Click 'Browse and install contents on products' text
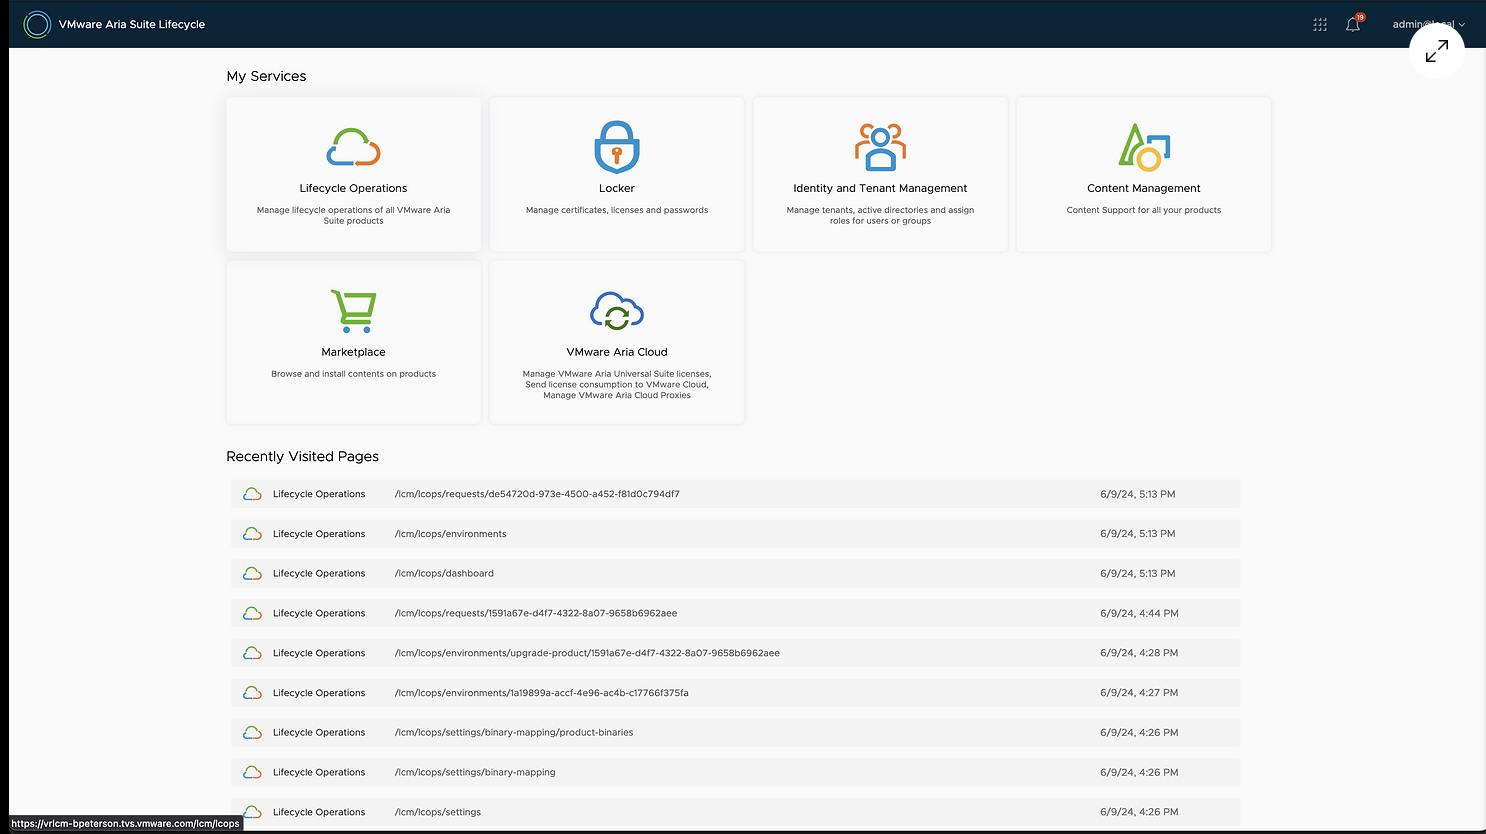 [x=353, y=374]
